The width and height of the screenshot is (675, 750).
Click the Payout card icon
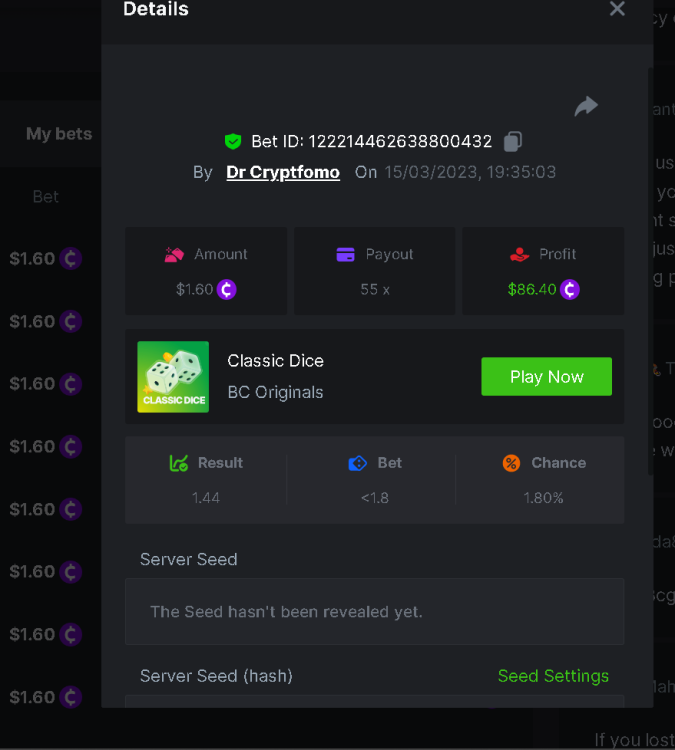(346, 254)
